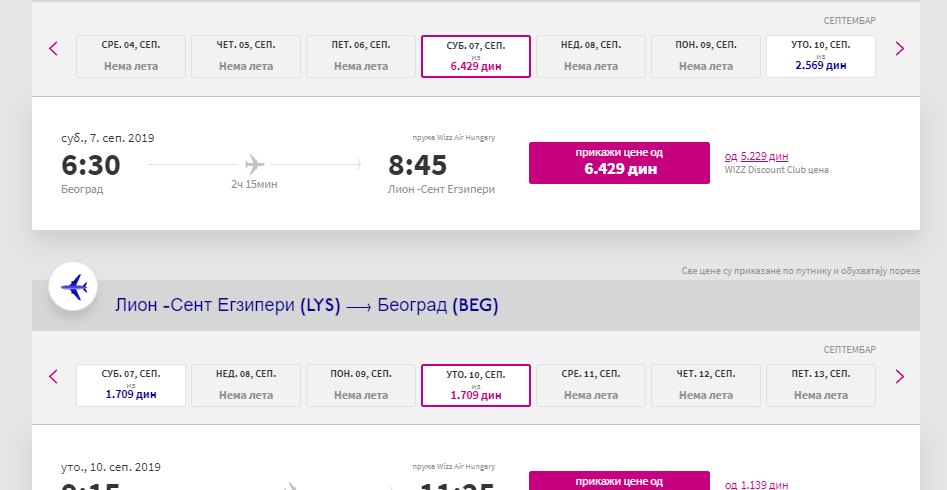
Task: Choose outbound Monday 09 Sep date cell
Action: tap(706, 57)
